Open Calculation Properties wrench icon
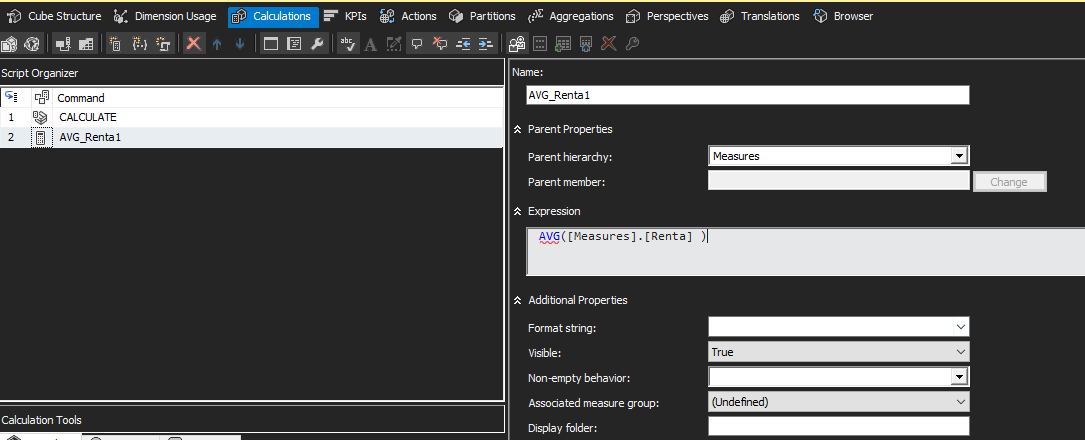This screenshot has width=1085, height=440. 318,44
